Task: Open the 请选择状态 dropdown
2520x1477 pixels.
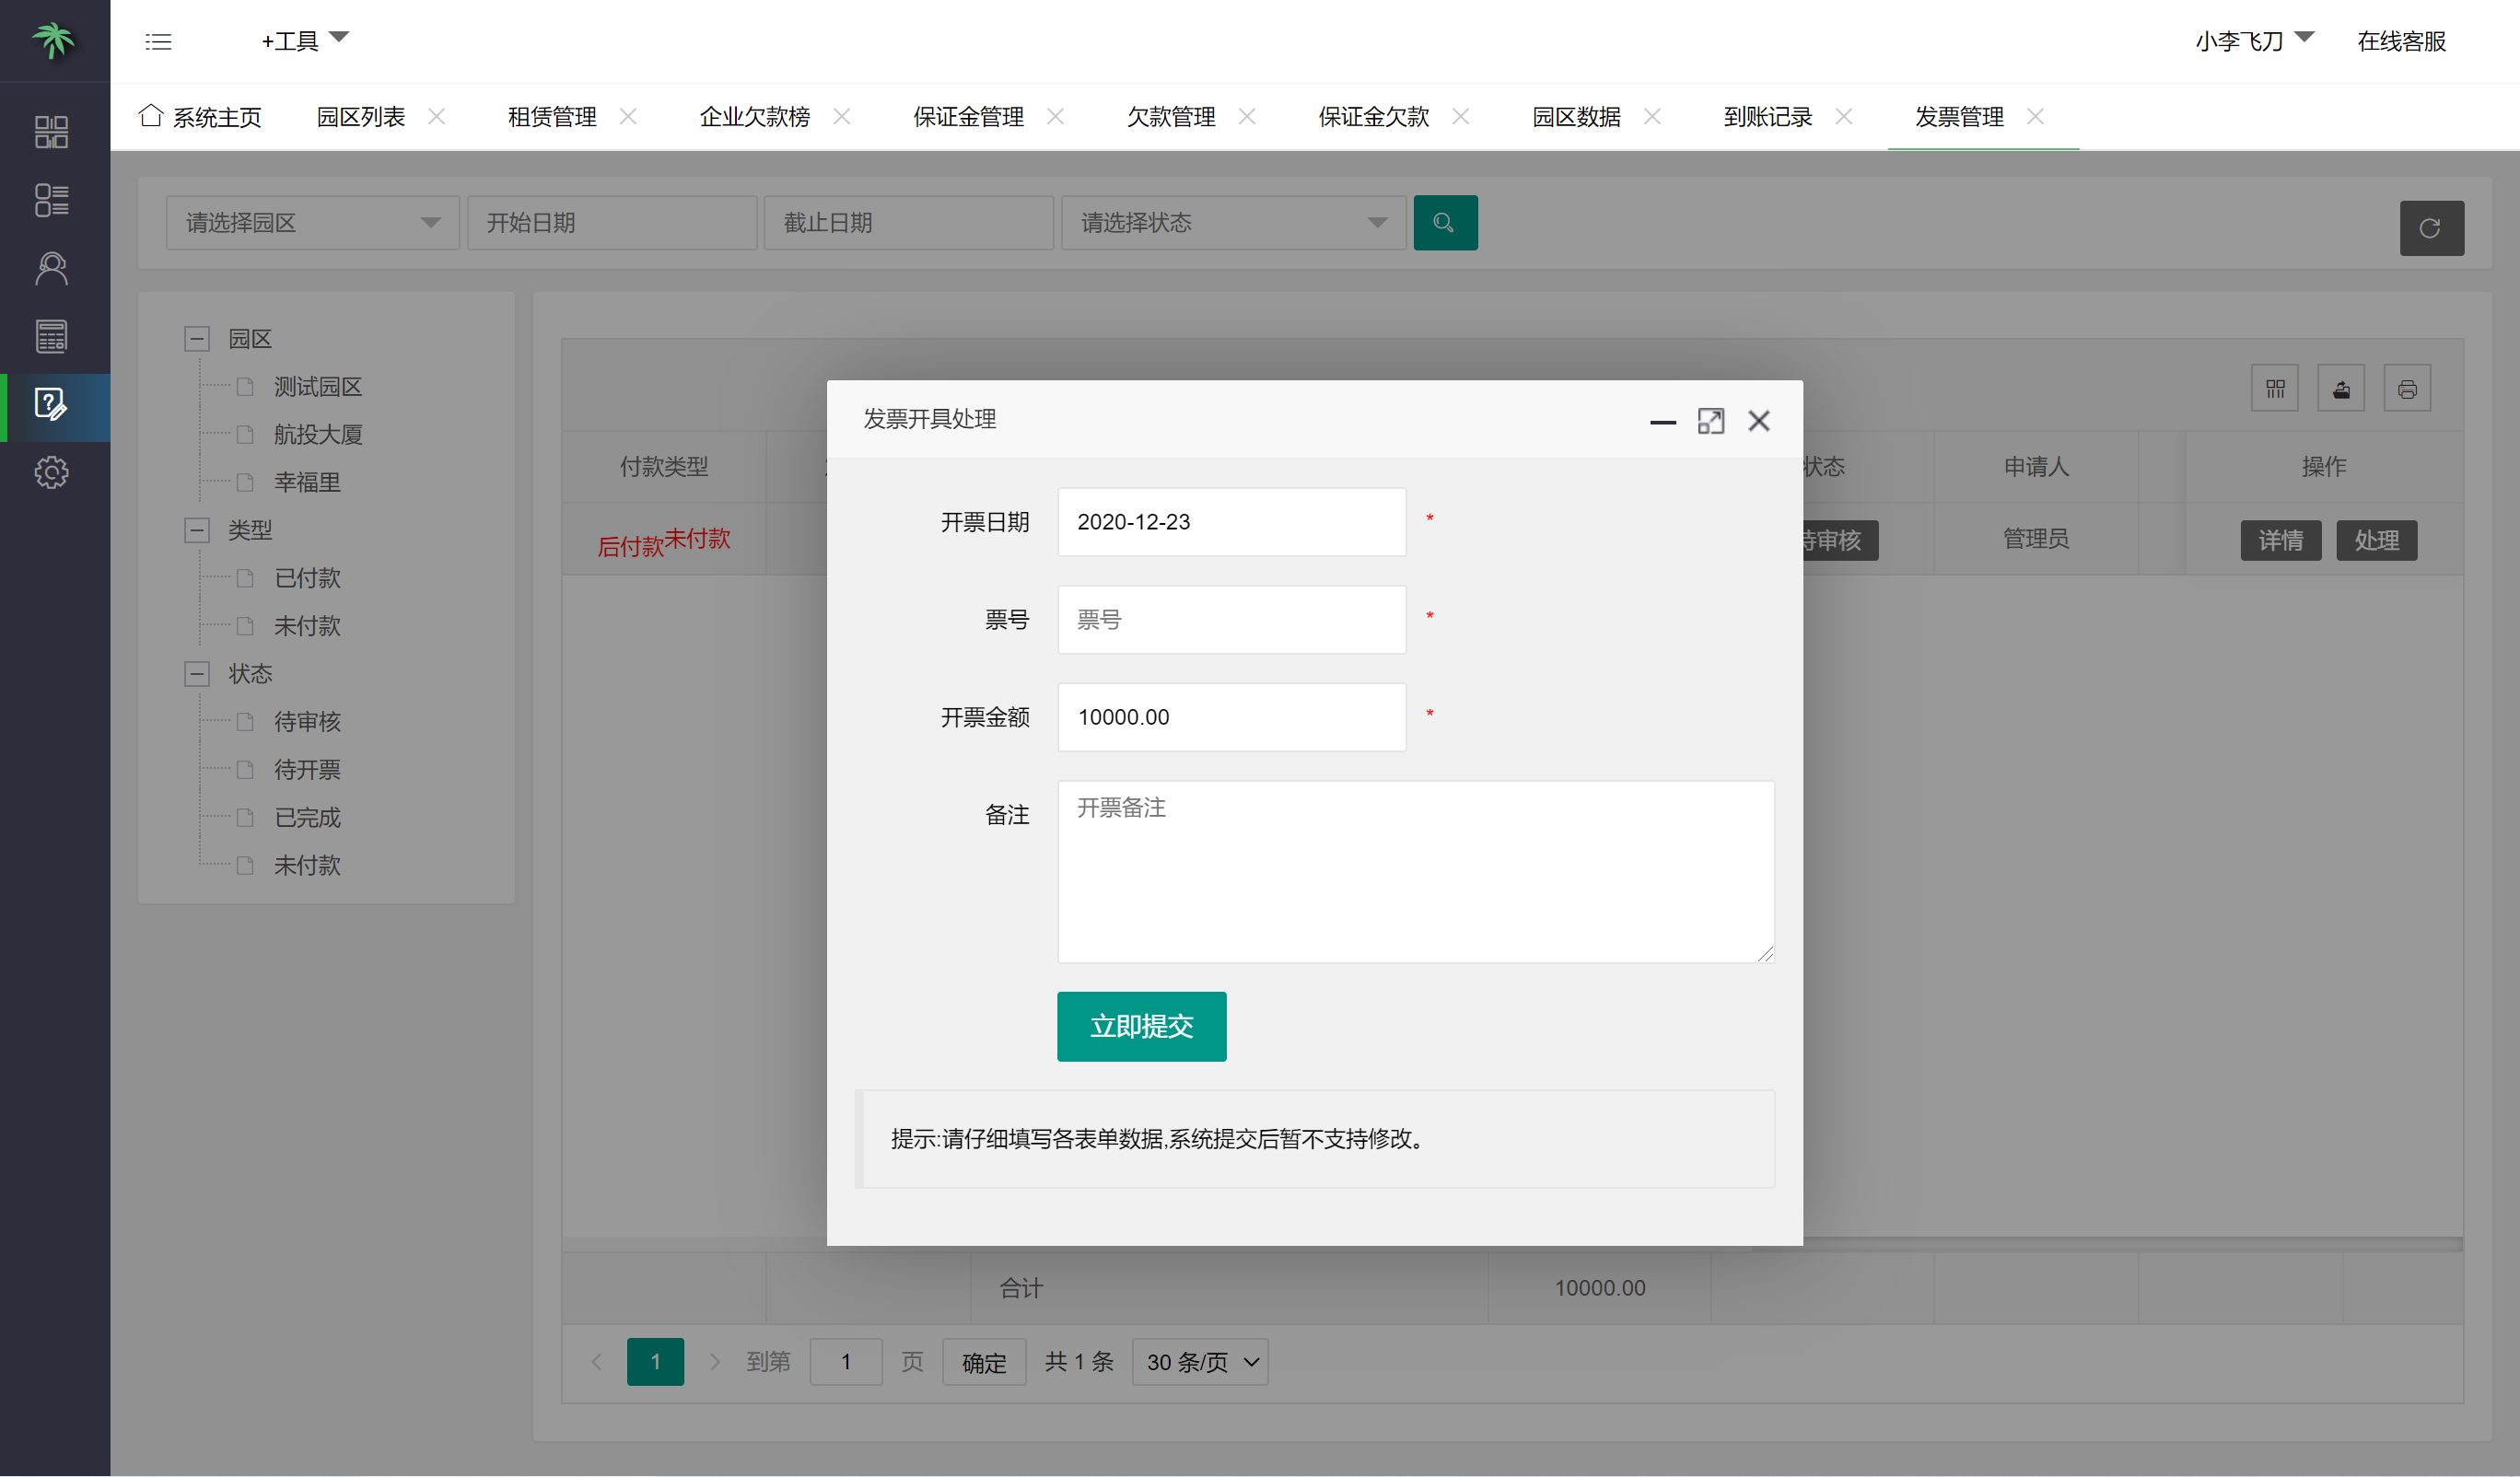Action: tap(1233, 222)
